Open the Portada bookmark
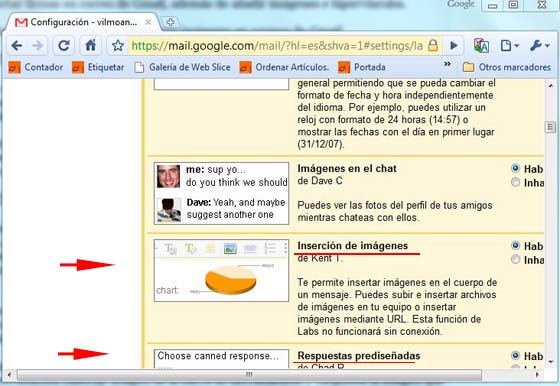Image resolution: width=560 pixels, height=386 pixels. pyautogui.click(x=362, y=67)
